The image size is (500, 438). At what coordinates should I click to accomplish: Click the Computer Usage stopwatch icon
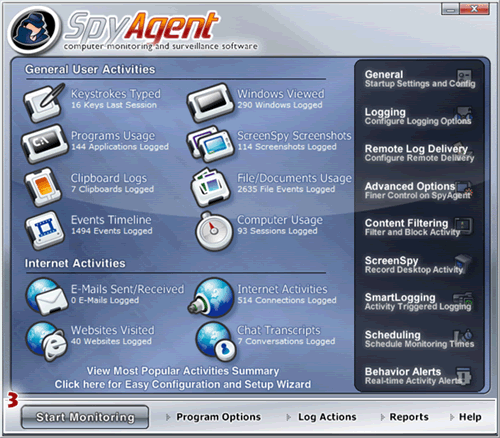(214, 231)
